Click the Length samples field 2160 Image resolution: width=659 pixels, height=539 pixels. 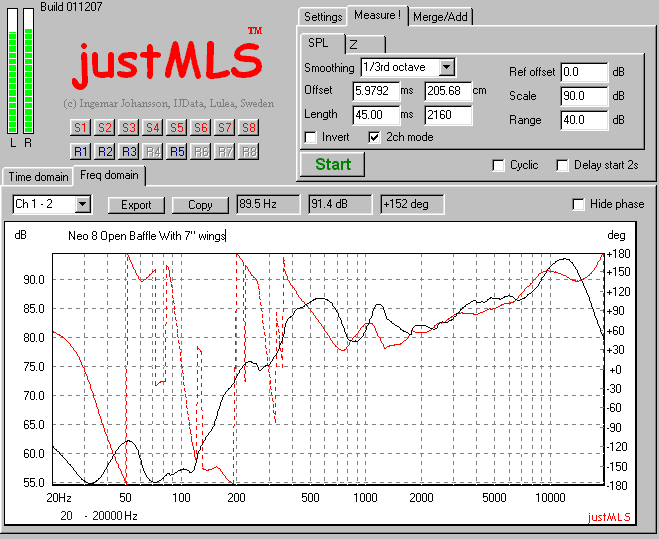448,115
